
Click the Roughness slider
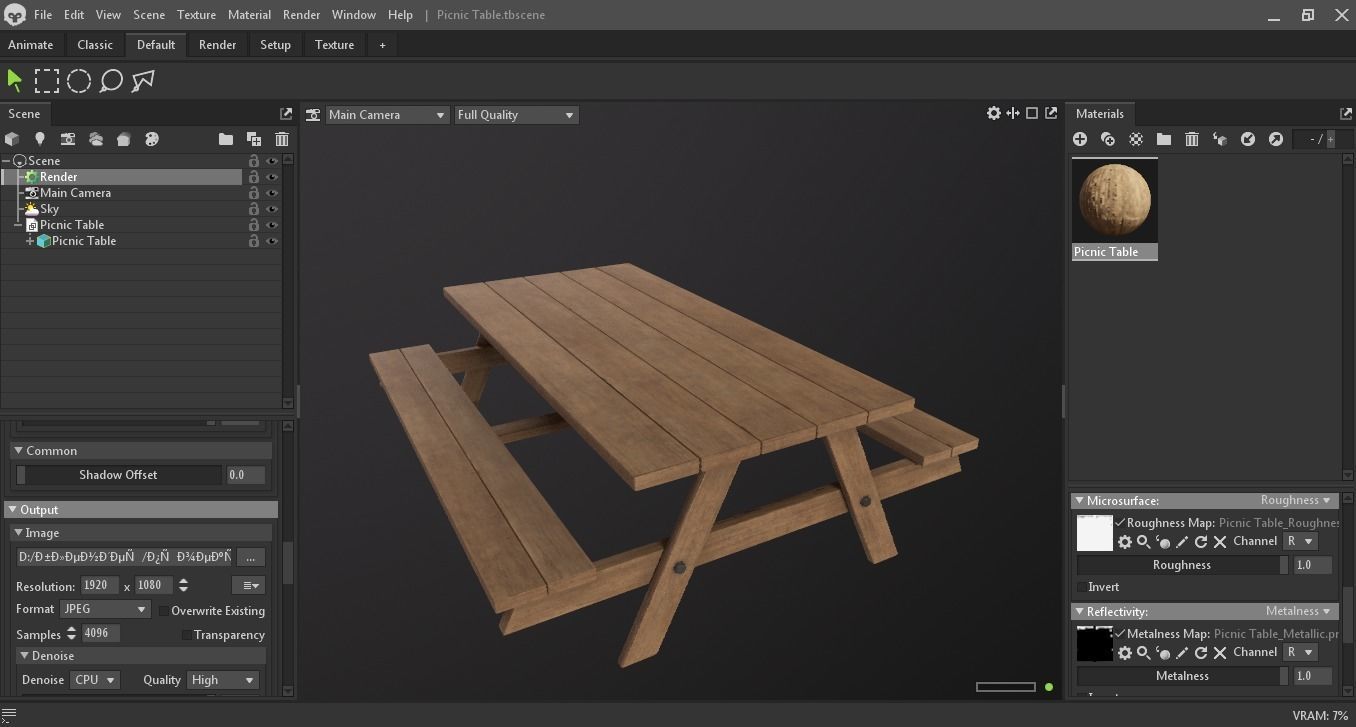coord(1182,565)
